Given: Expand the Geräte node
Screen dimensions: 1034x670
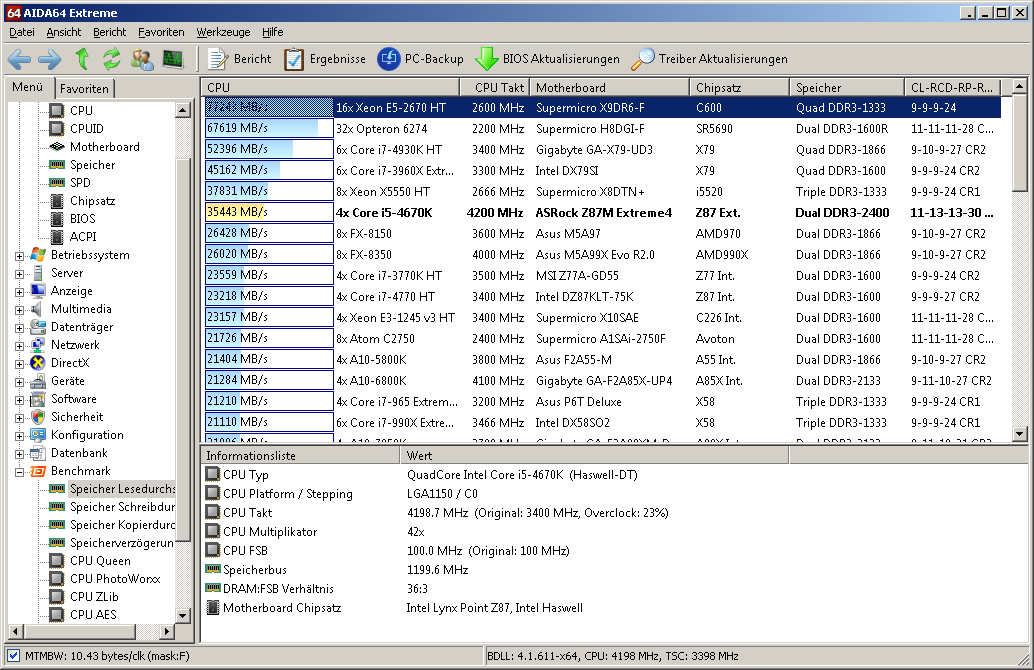Looking at the screenshot, I should [x=20, y=382].
